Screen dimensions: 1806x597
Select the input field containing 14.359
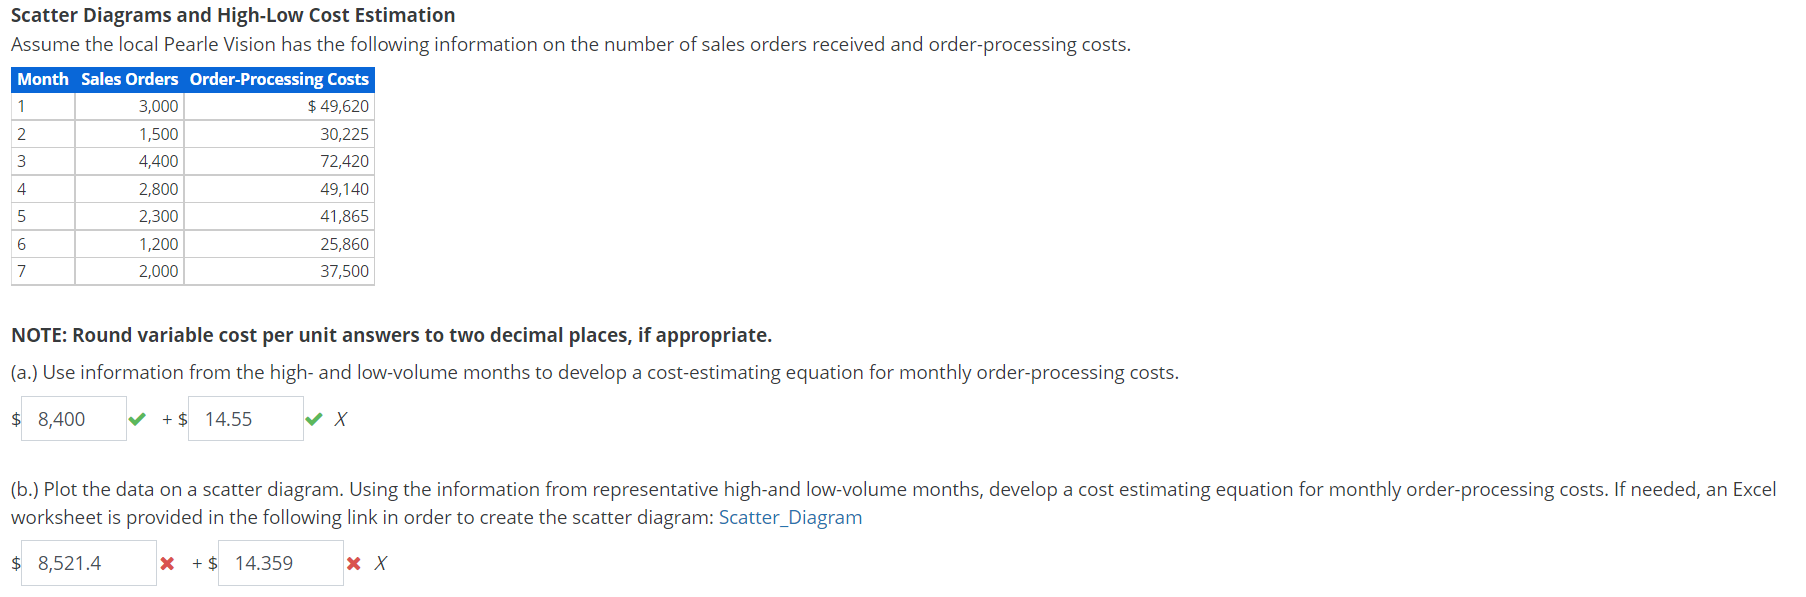(280, 563)
